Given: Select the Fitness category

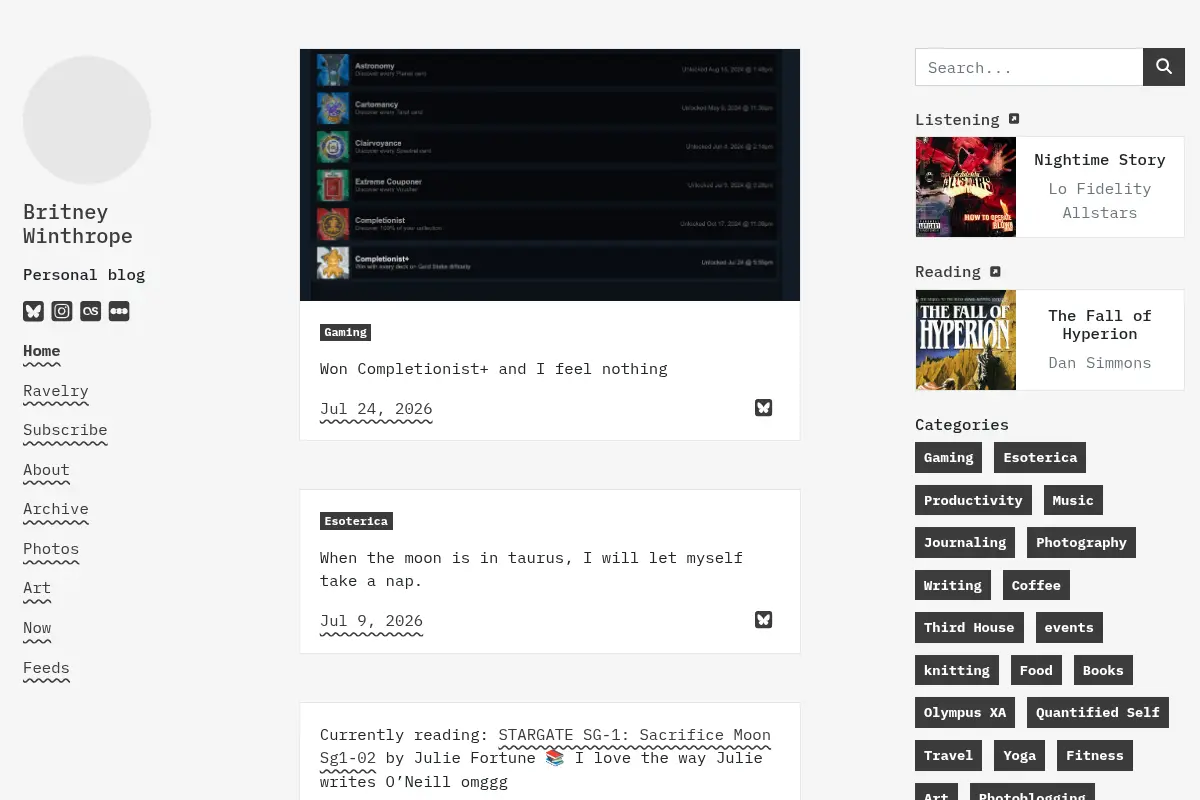Looking at the screenshot, I should 1094,755.
